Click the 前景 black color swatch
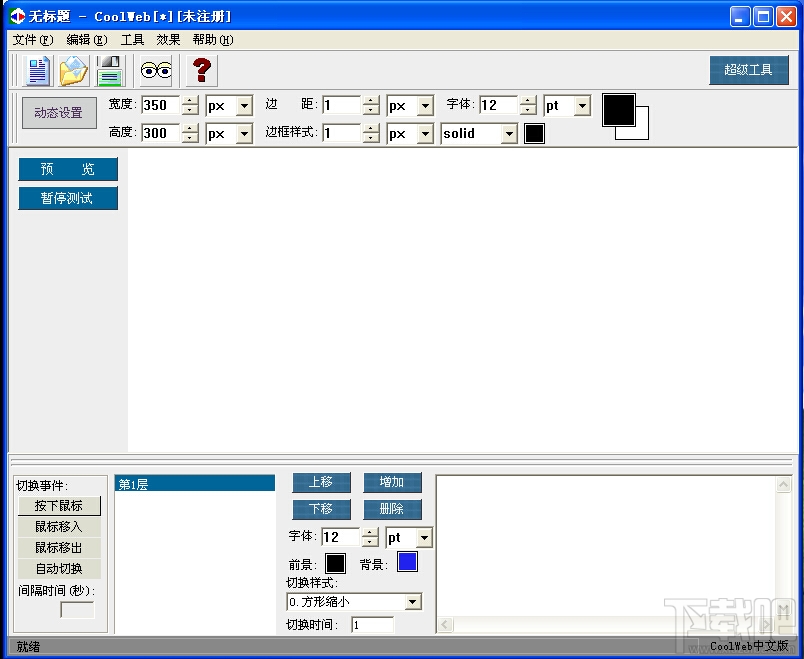The width and height of the screenshot is (804, 659). point(335,564)
